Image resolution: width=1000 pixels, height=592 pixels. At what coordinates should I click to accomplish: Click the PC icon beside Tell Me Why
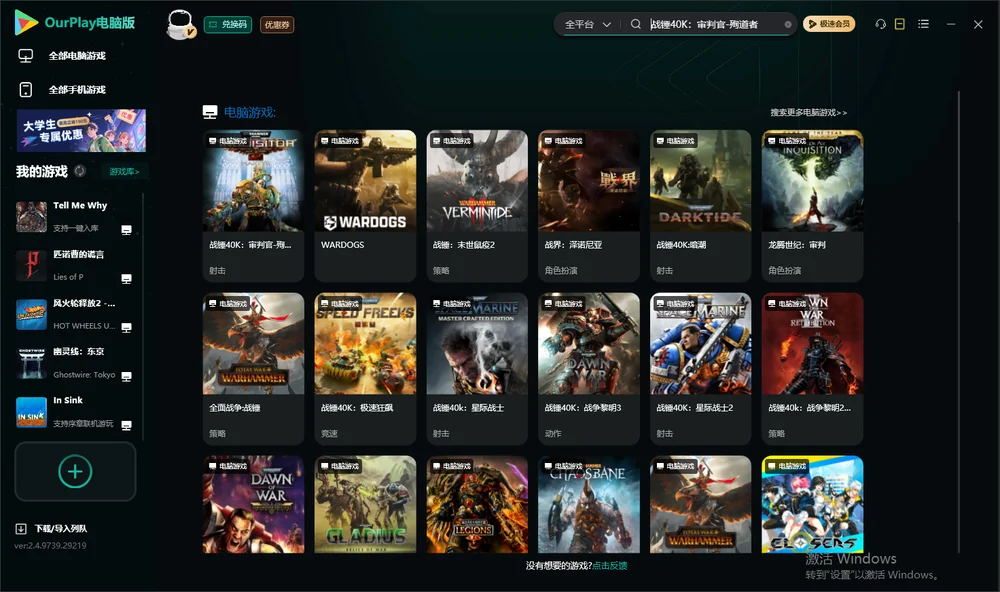pyautogui.click(x=126, y=230)
